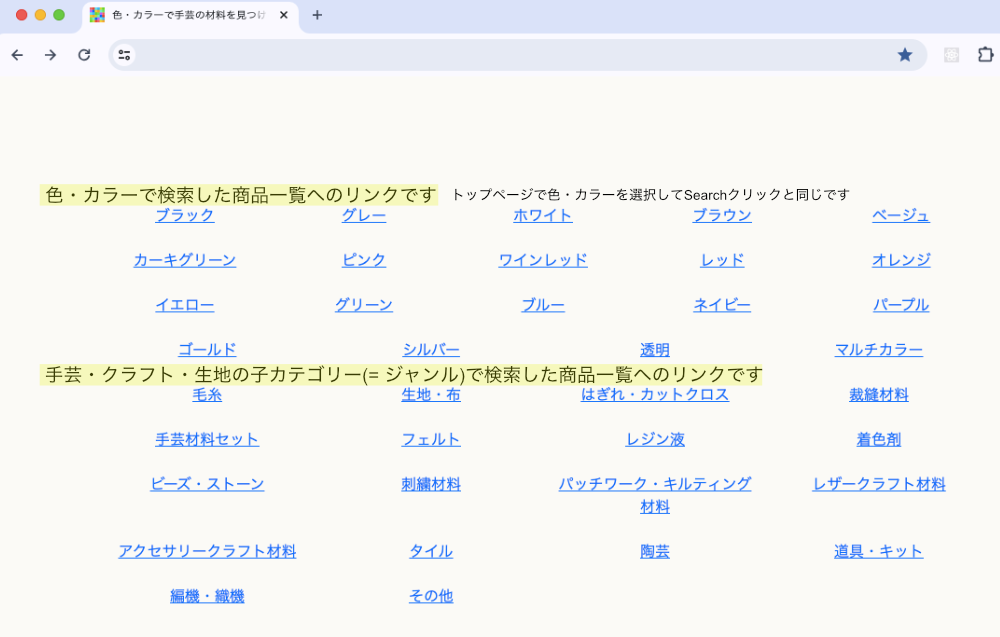Screen dimensions: 1000x637
Task: Open the 陶芸 category link
Action: point(655,552)
